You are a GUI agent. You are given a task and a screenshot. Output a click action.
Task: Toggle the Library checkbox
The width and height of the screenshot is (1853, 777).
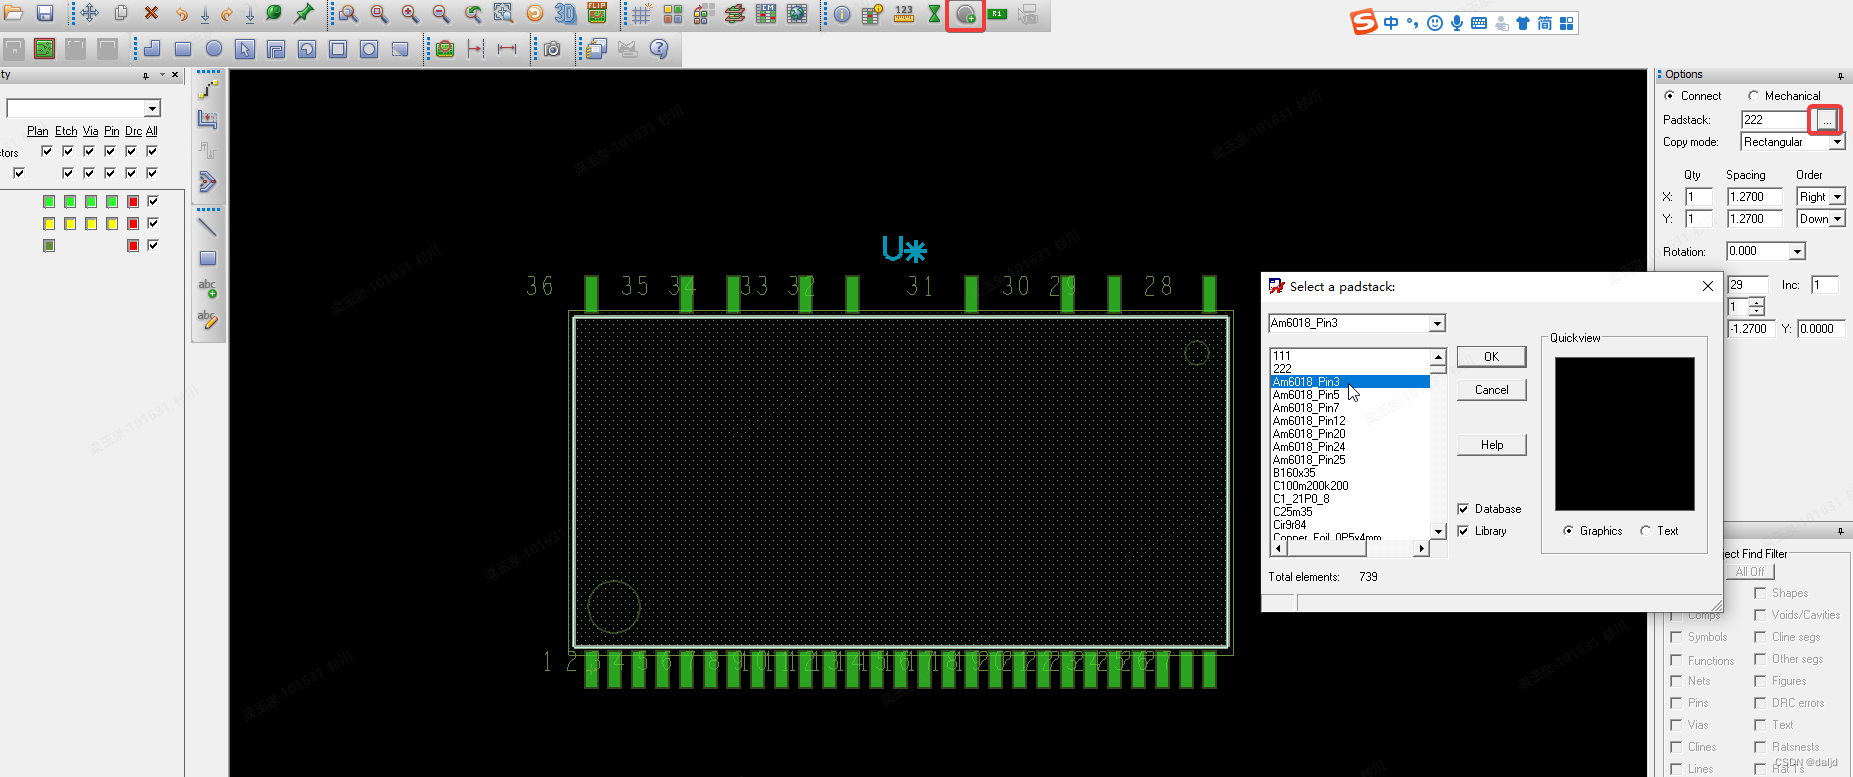coord(1463,531)
